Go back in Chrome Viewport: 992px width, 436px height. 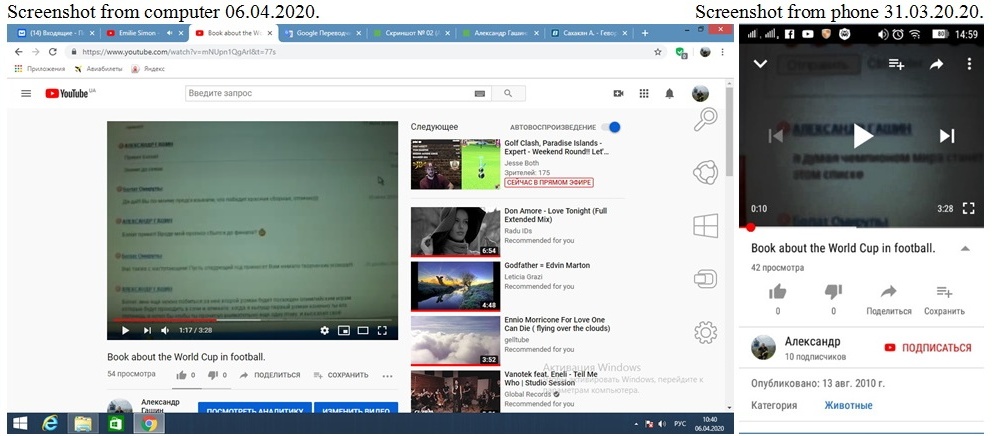point(18,52)
